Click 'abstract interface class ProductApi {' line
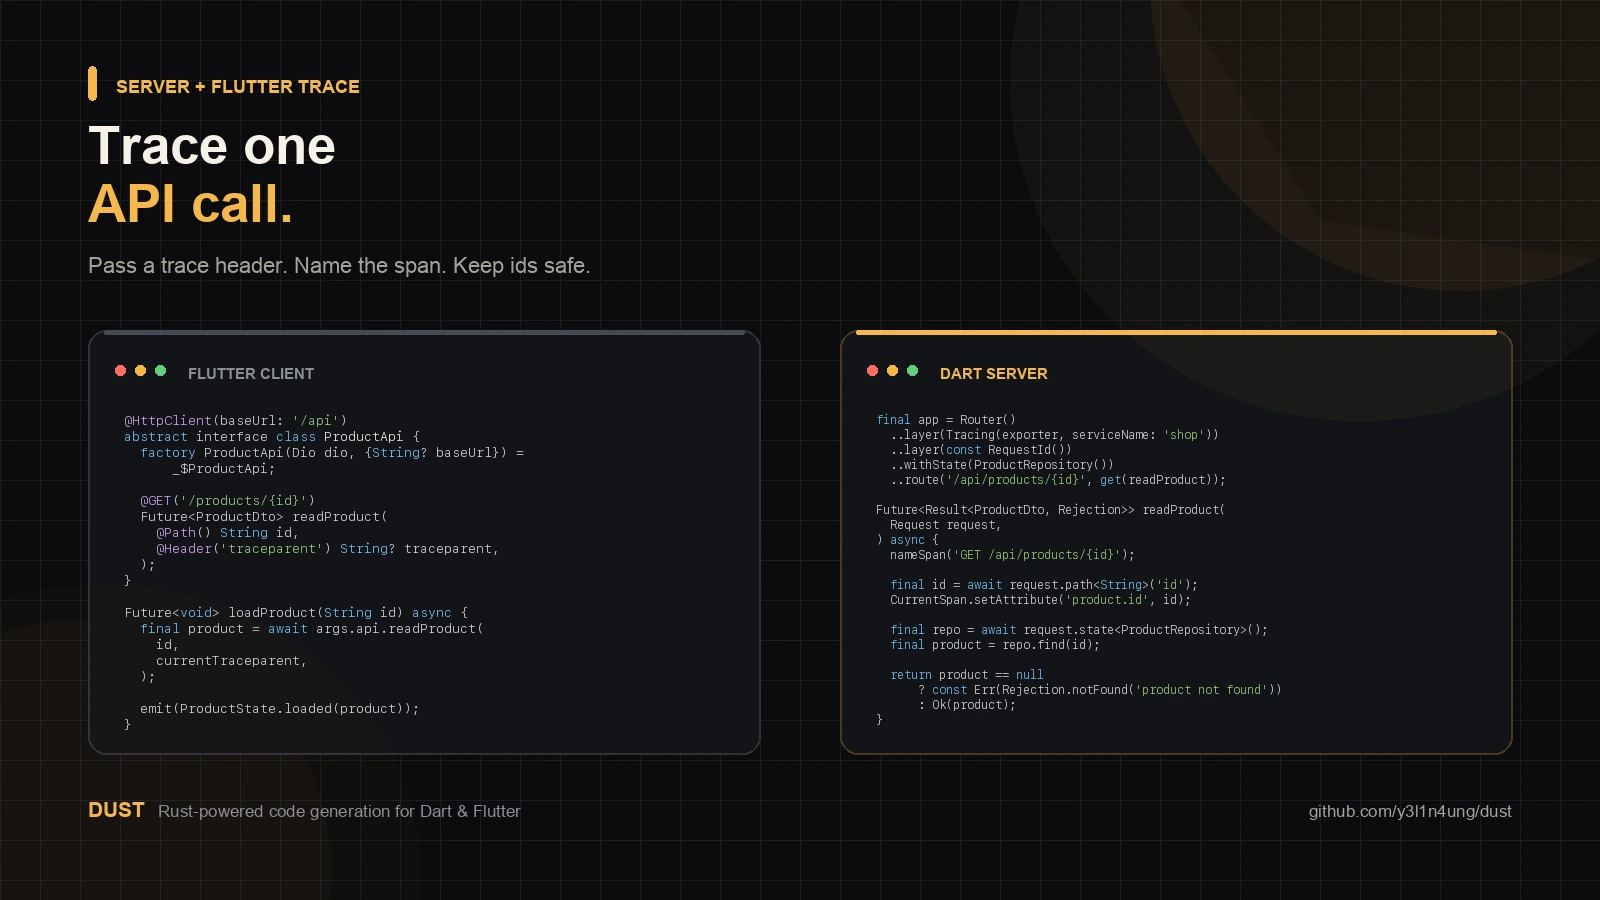This screenshot has width=1600, height=900. [272, 437]
